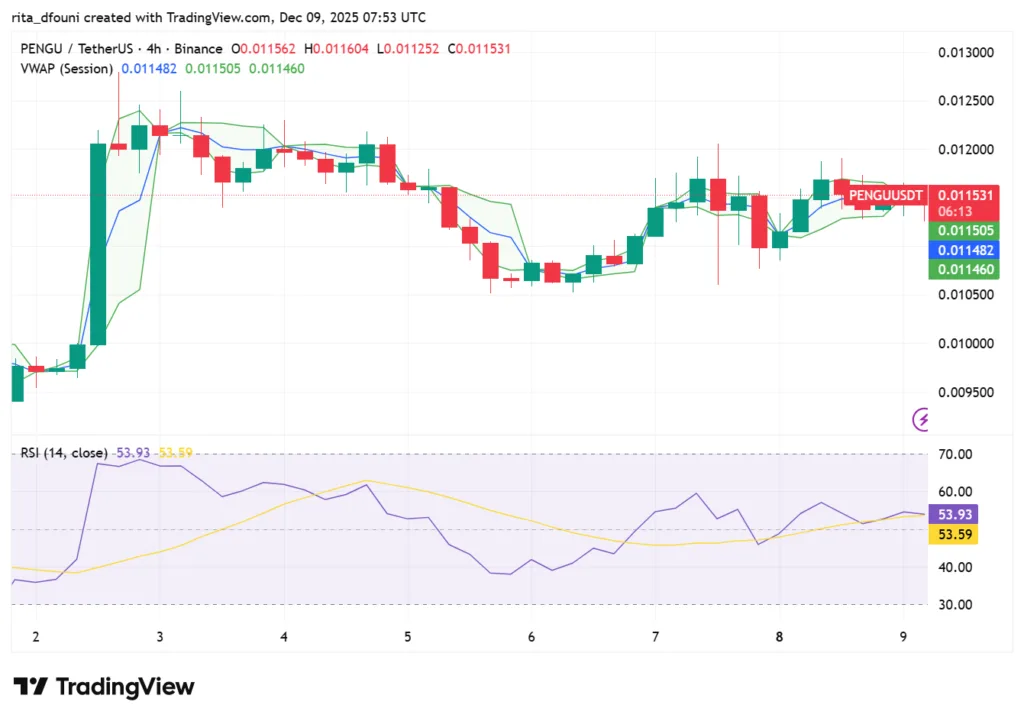Click the RSI (14, close) legend
1024x721 pixels.
62,452
